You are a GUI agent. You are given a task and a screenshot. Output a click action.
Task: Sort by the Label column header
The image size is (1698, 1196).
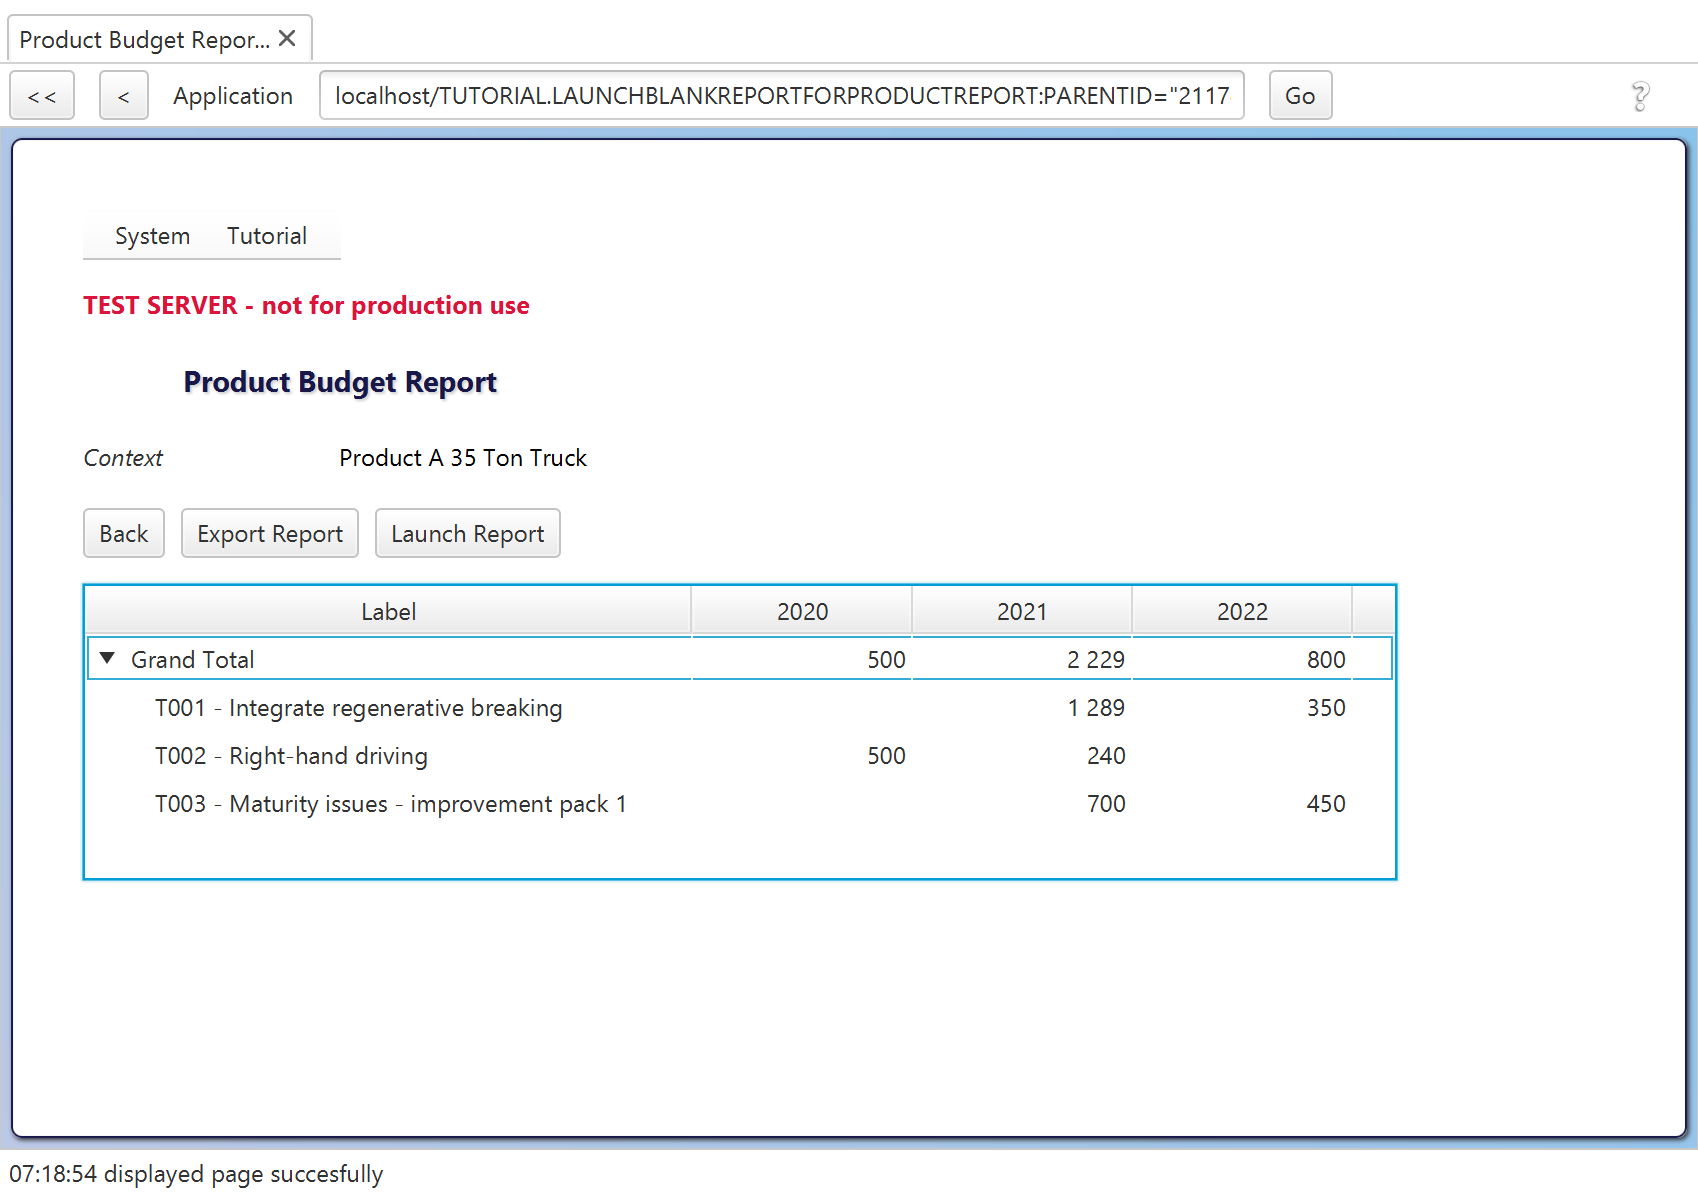(388, 611)
